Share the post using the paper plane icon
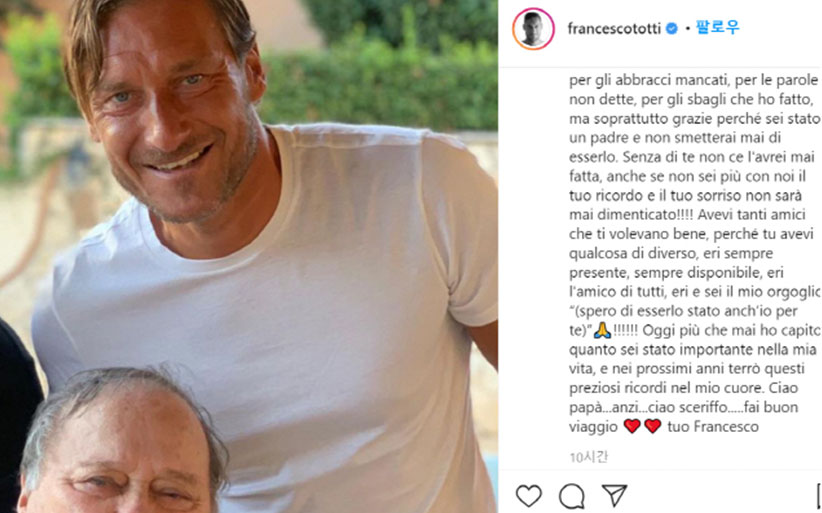 click(x=614, y=495)
